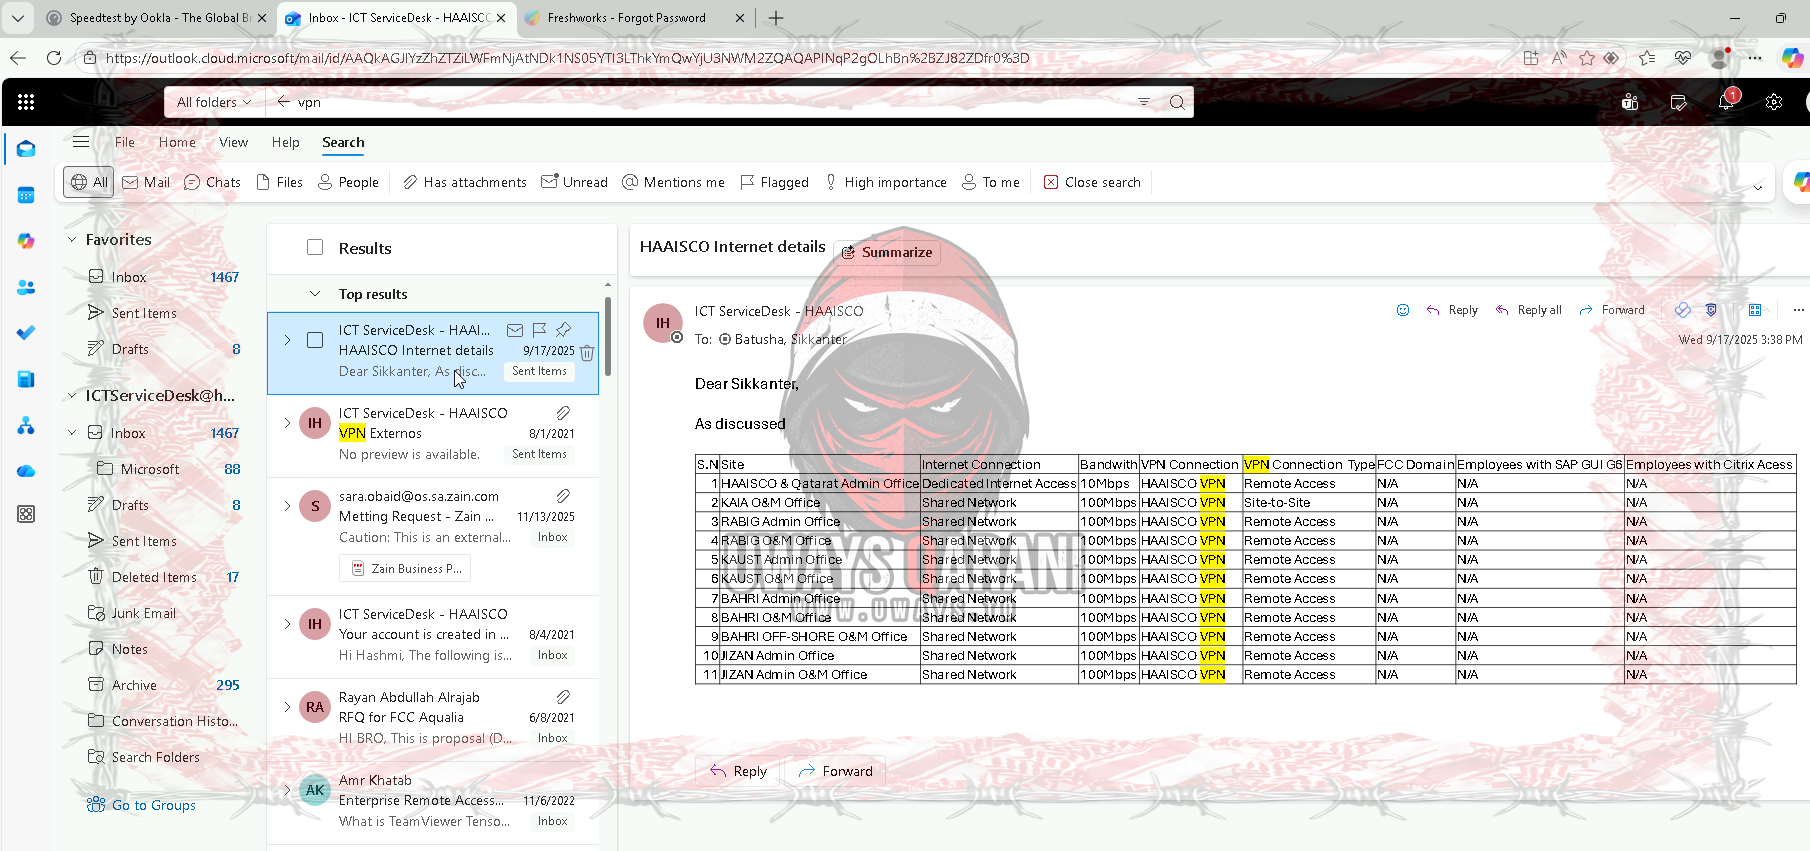Screen dimensions: 1810x851
Task: Expand the Rayan Abdullah Alrajab conversation
Action: (x=287, y=707)
